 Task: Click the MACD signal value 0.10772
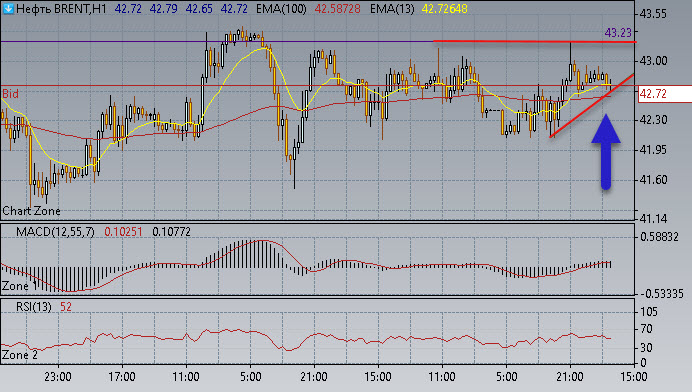pyautogui.click(x=171, y=232)
